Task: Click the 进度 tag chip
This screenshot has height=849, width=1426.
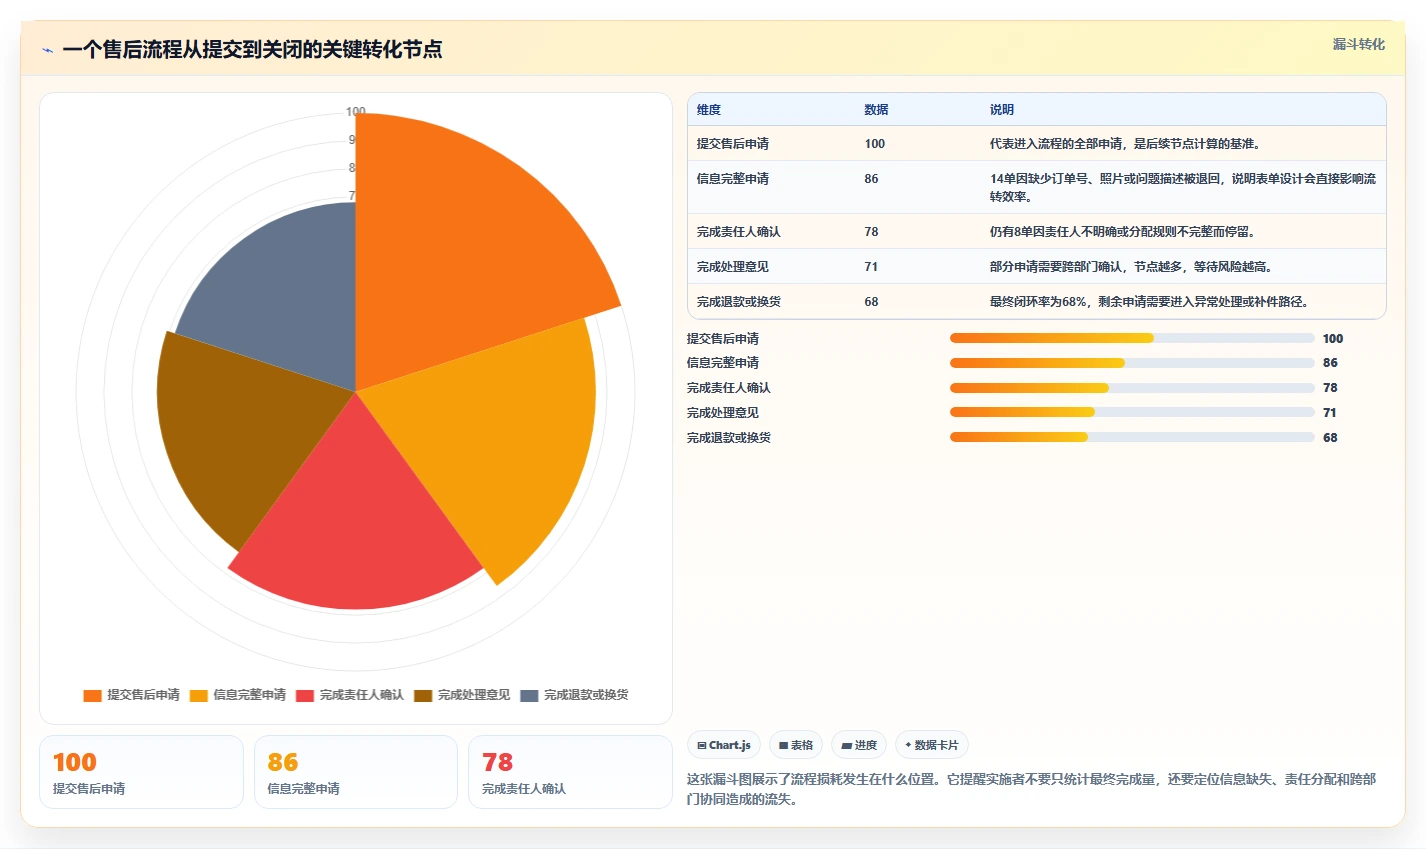Action: click(859, 745)
